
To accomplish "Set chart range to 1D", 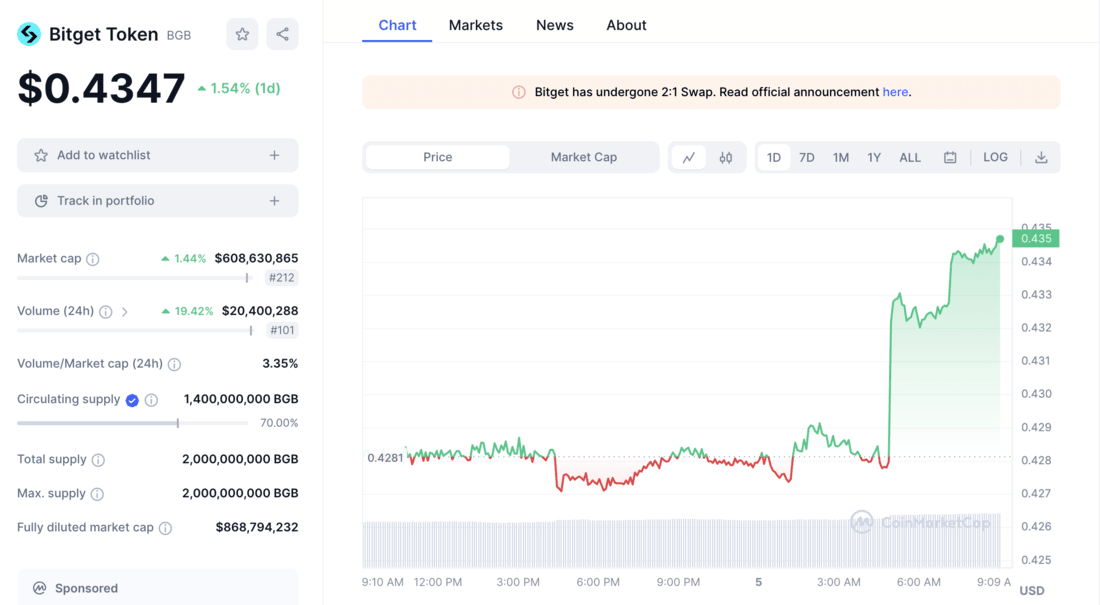I will point(774,157).
